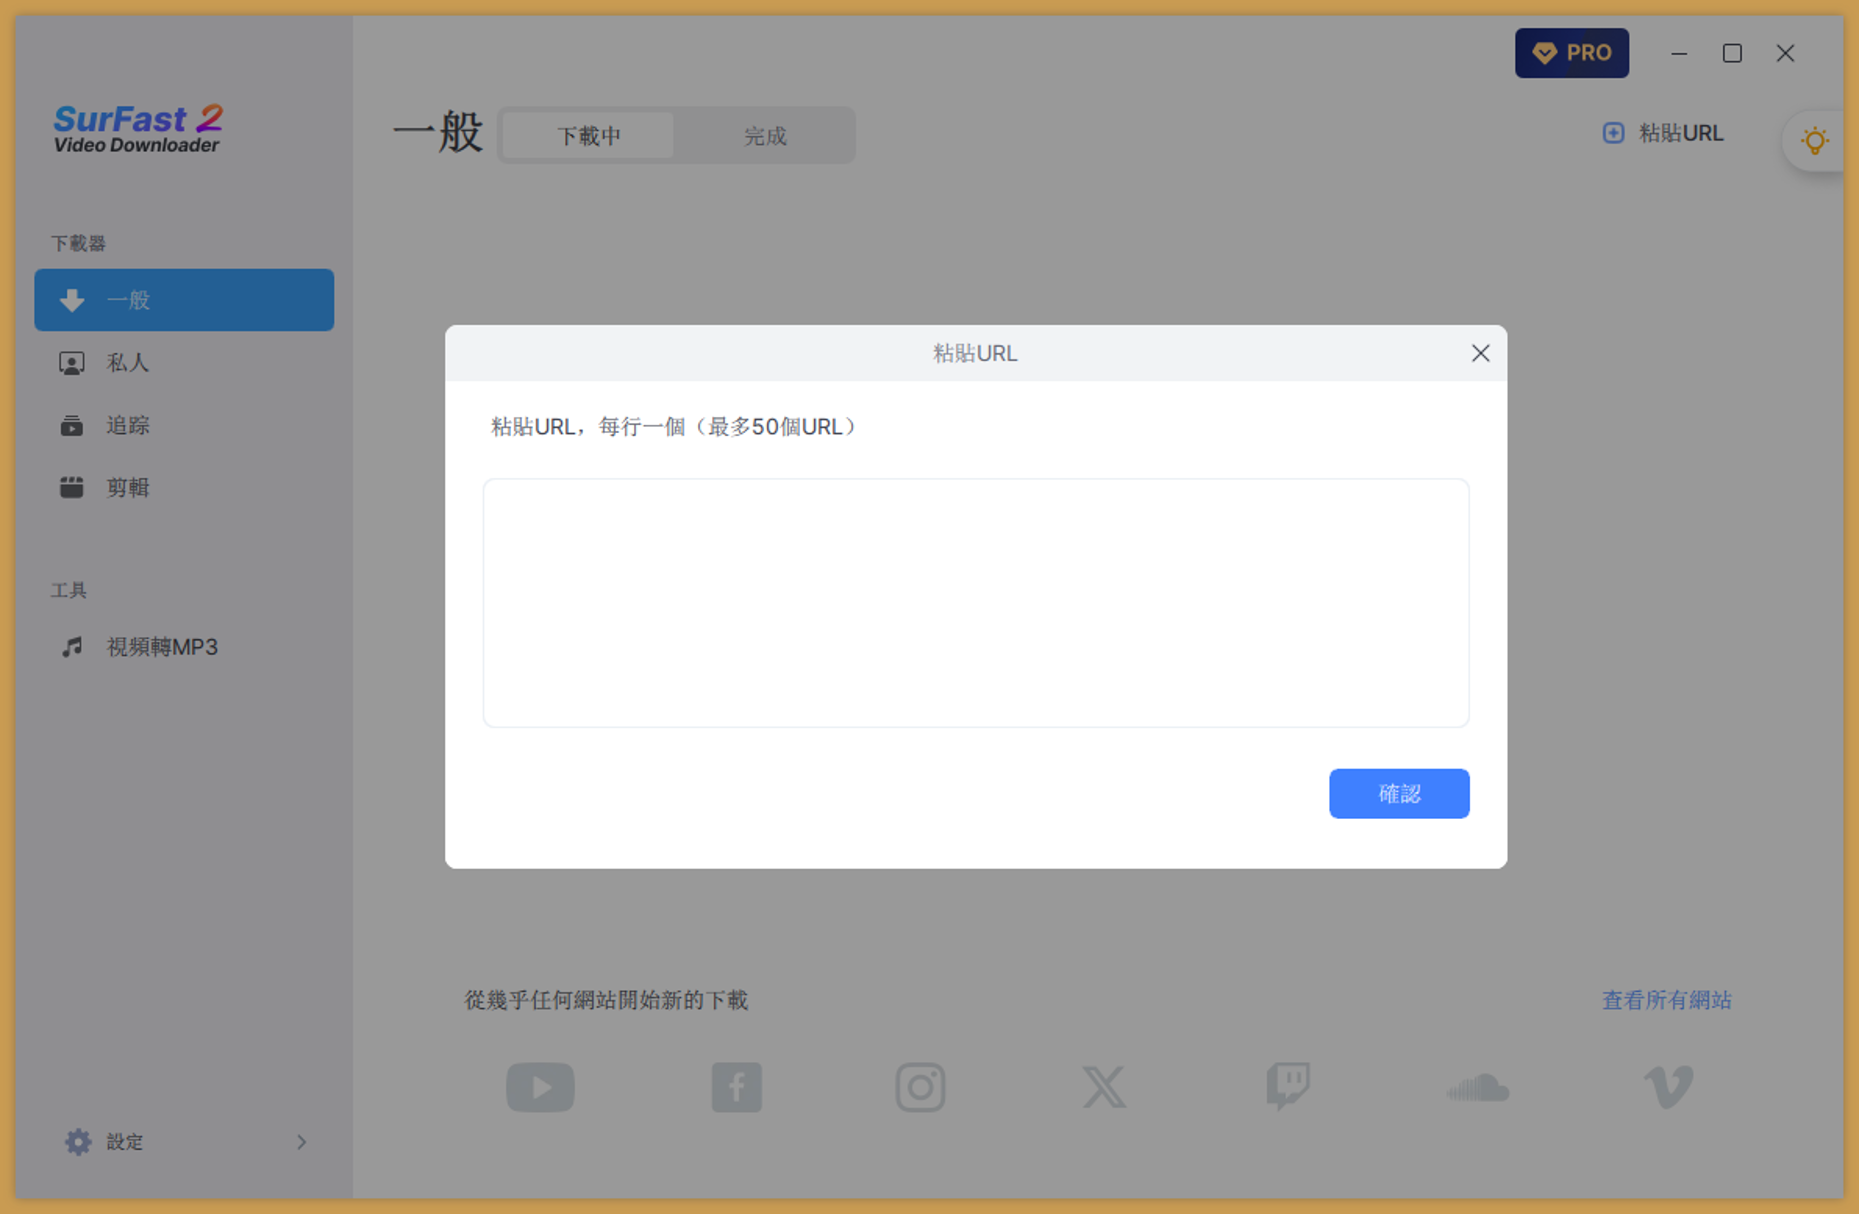Image resolution: width=1860 pixels, height=1214 pixels.
Task: Click the X (Twitter) site icon
Action: (1104, 1087)
